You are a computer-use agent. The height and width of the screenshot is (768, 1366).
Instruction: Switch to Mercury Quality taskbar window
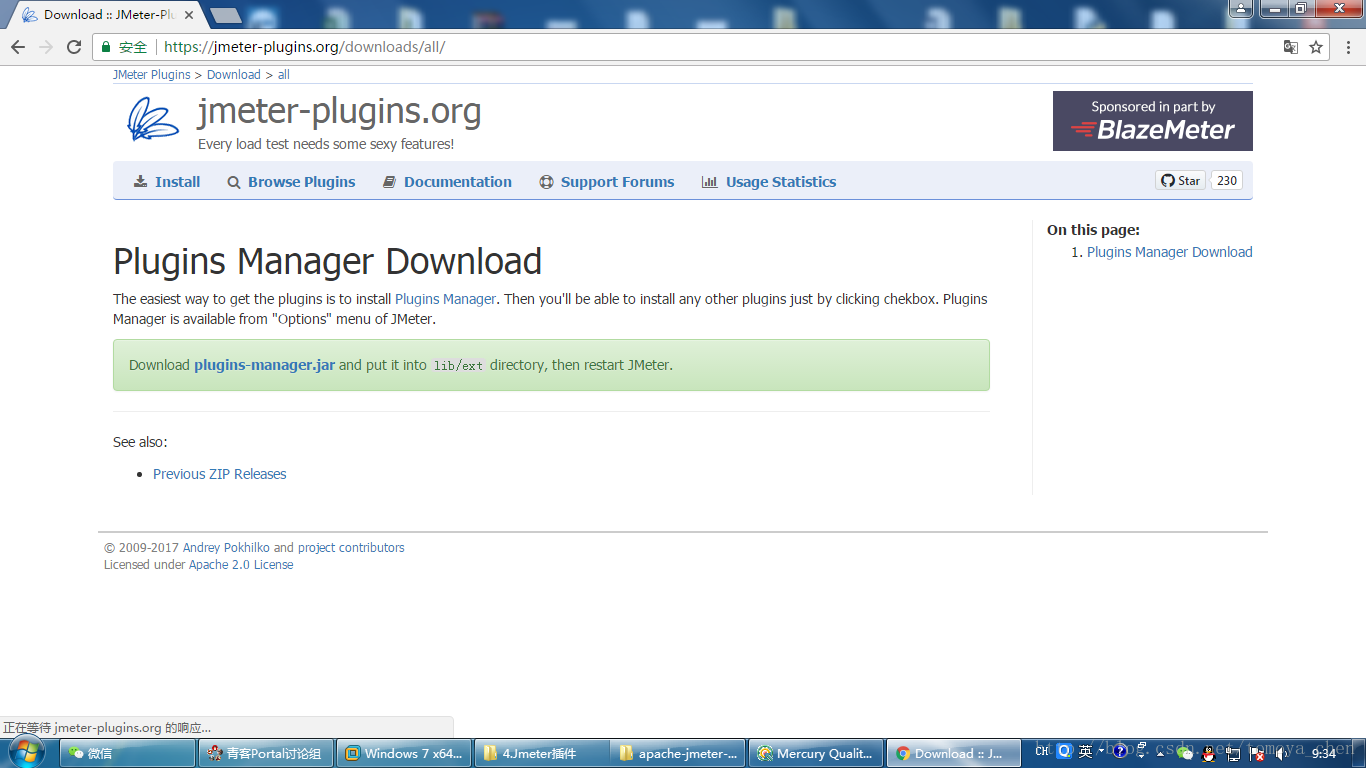(x=817, y=753)
